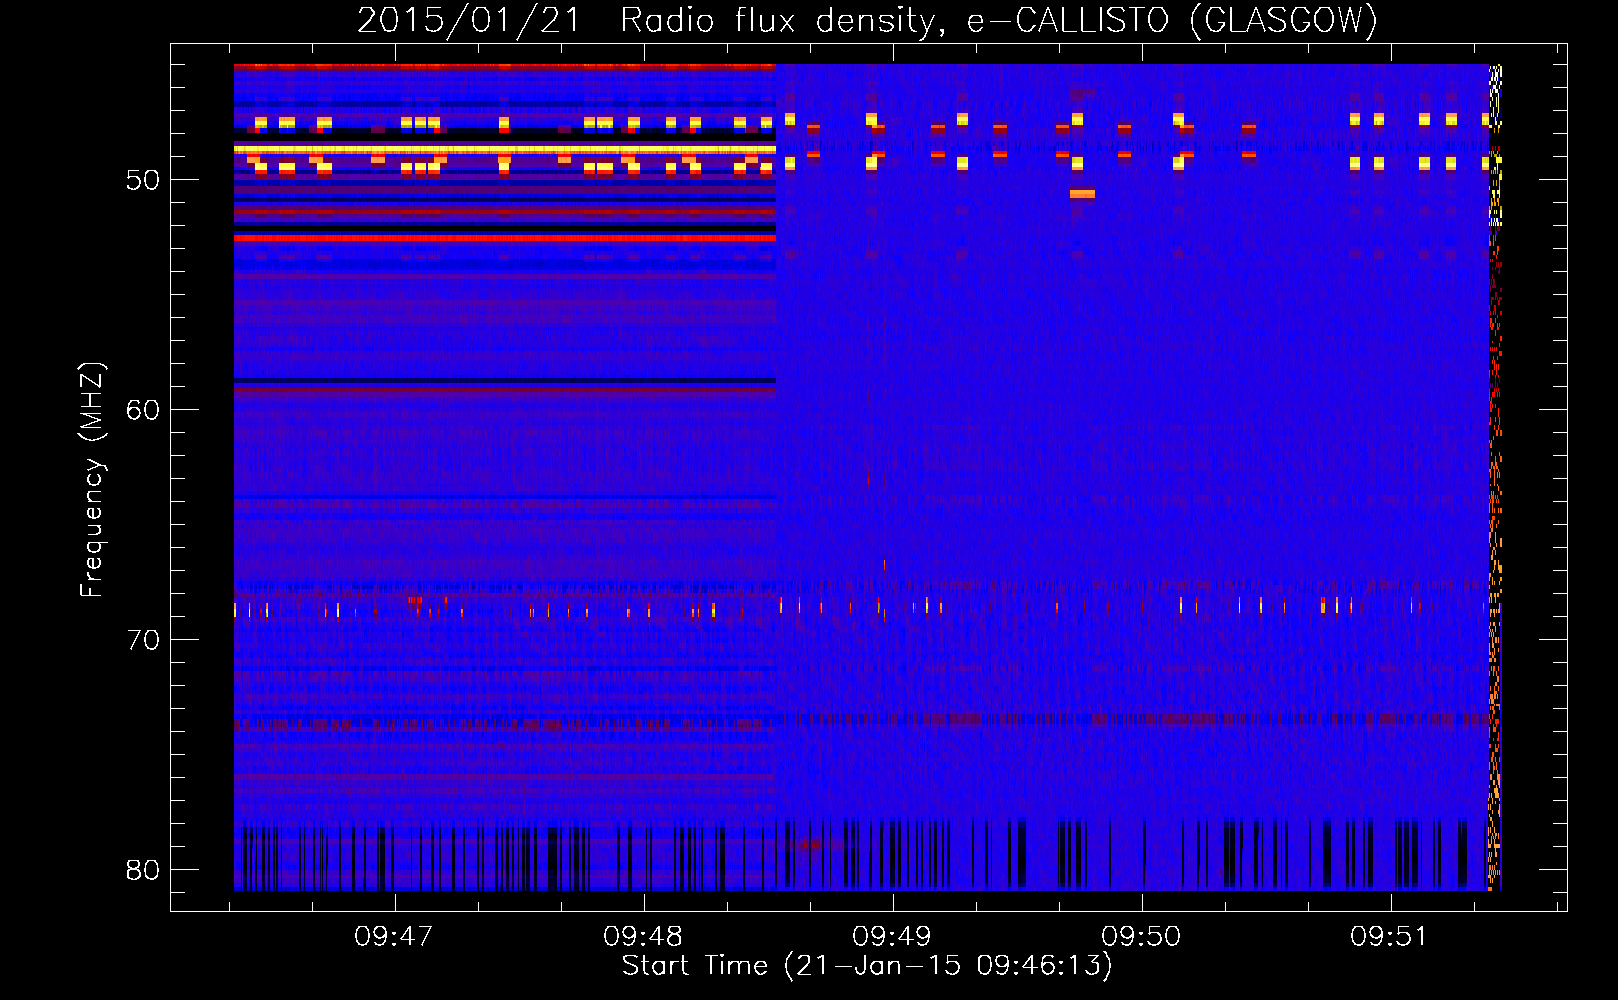Click the plot title "2015/01/21 Radio flux density, e-CALLISTO (GLASGOW)"
This screenshot has height=1000, width=1618.
pyautogui.click(x=867, y=20)
